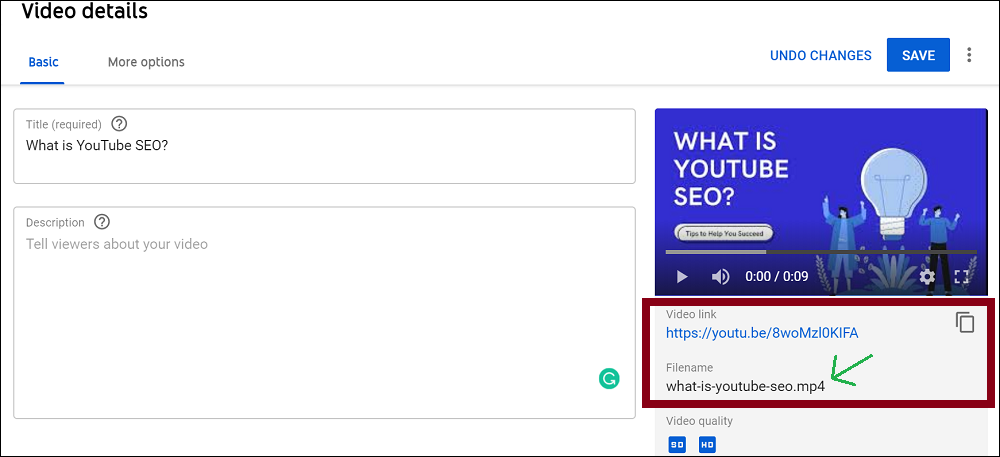Screen dimensions: 1000x457
Task: Click the filename what-is-youtube-seo.mp4 text
Action: [x=746, y=386]
